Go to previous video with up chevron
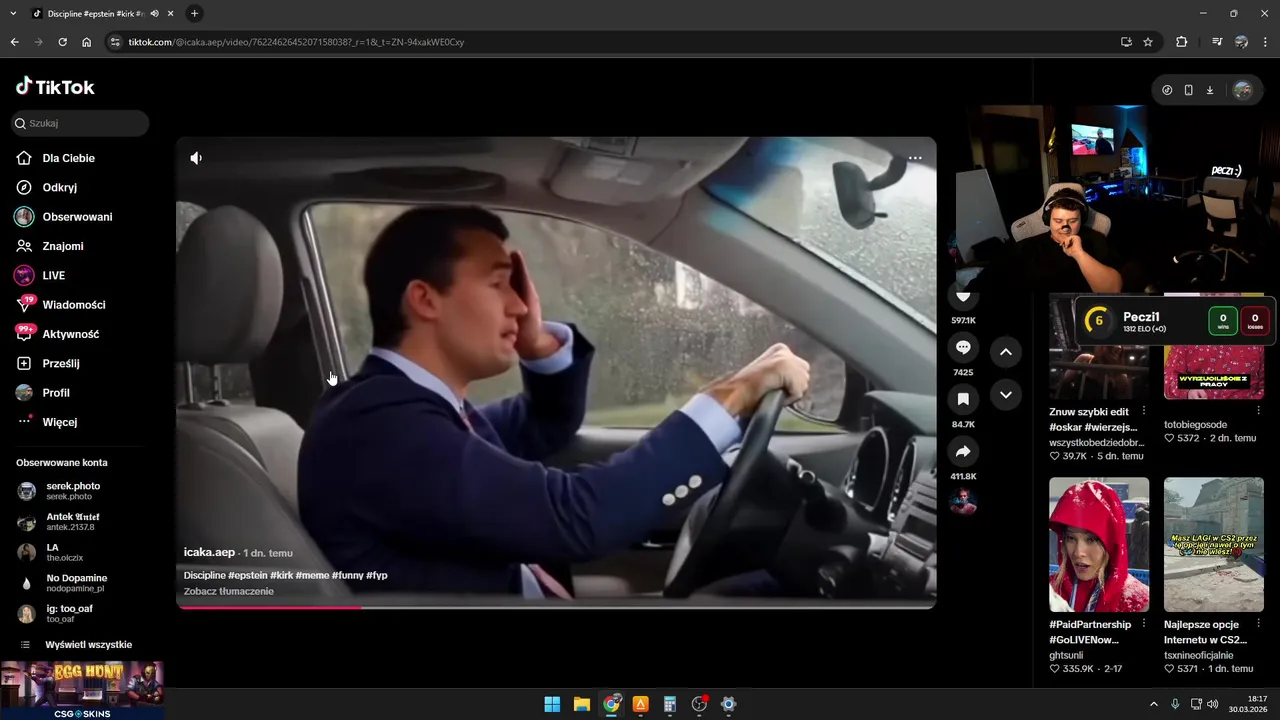The width and height of the screenshot is (1280, 720). click(1006, 352)
